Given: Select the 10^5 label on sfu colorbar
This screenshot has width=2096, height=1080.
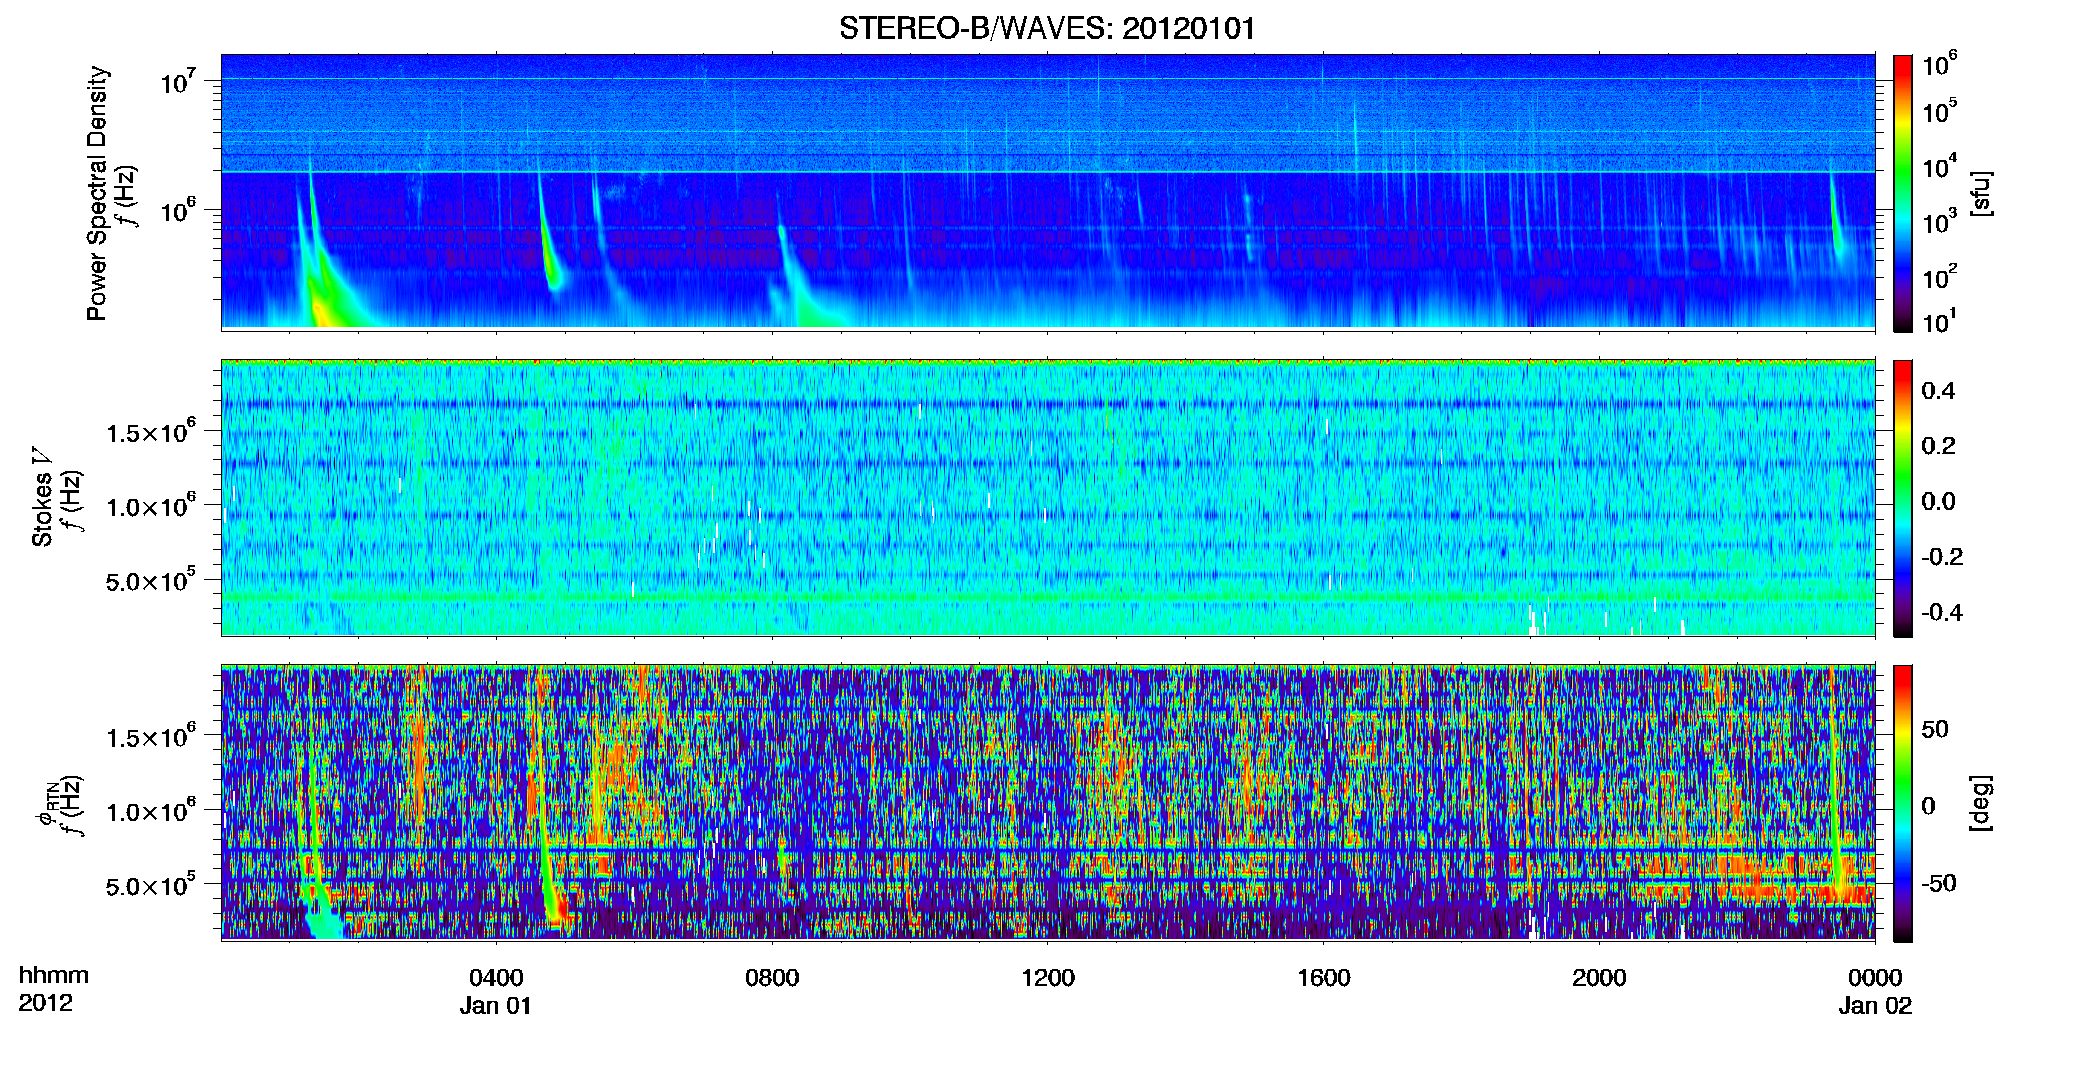Looking at the screenshot, I should 1940,111.
